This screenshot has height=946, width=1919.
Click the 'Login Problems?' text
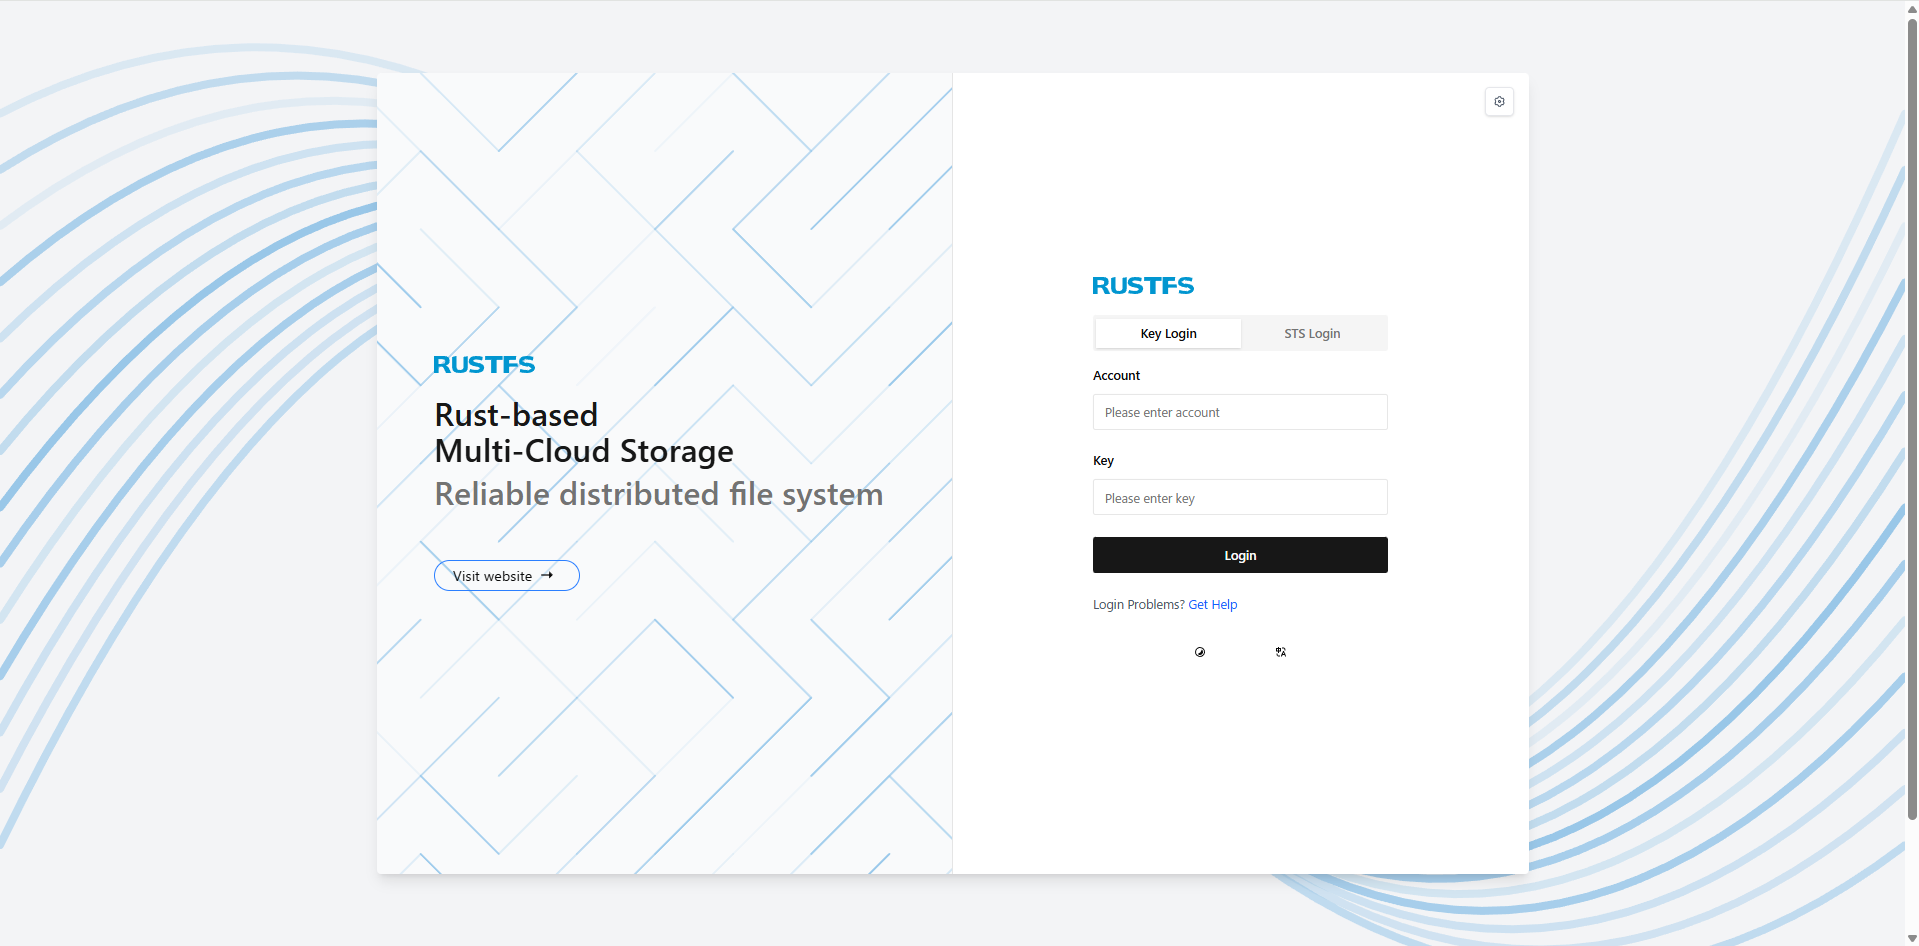[1139, 605]
